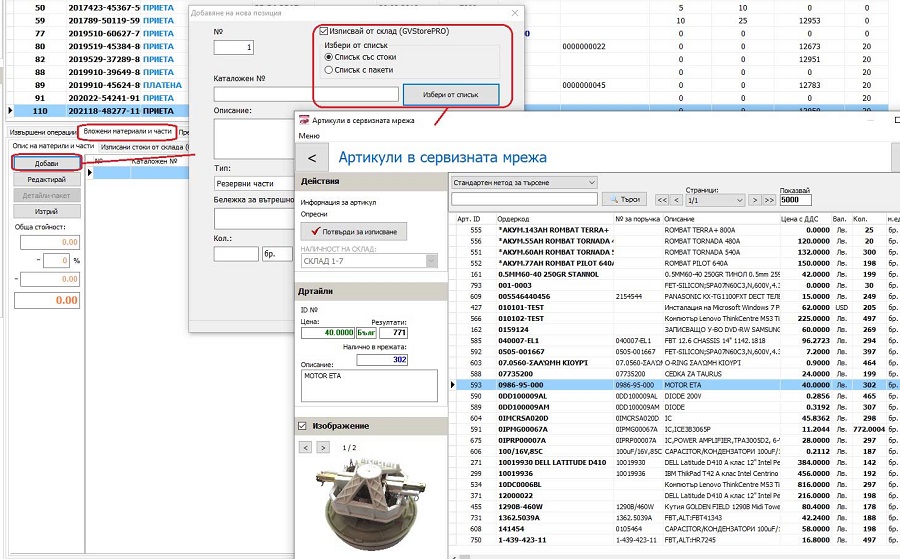Go to next results page

pyautogui.click(x=755, y=200)
